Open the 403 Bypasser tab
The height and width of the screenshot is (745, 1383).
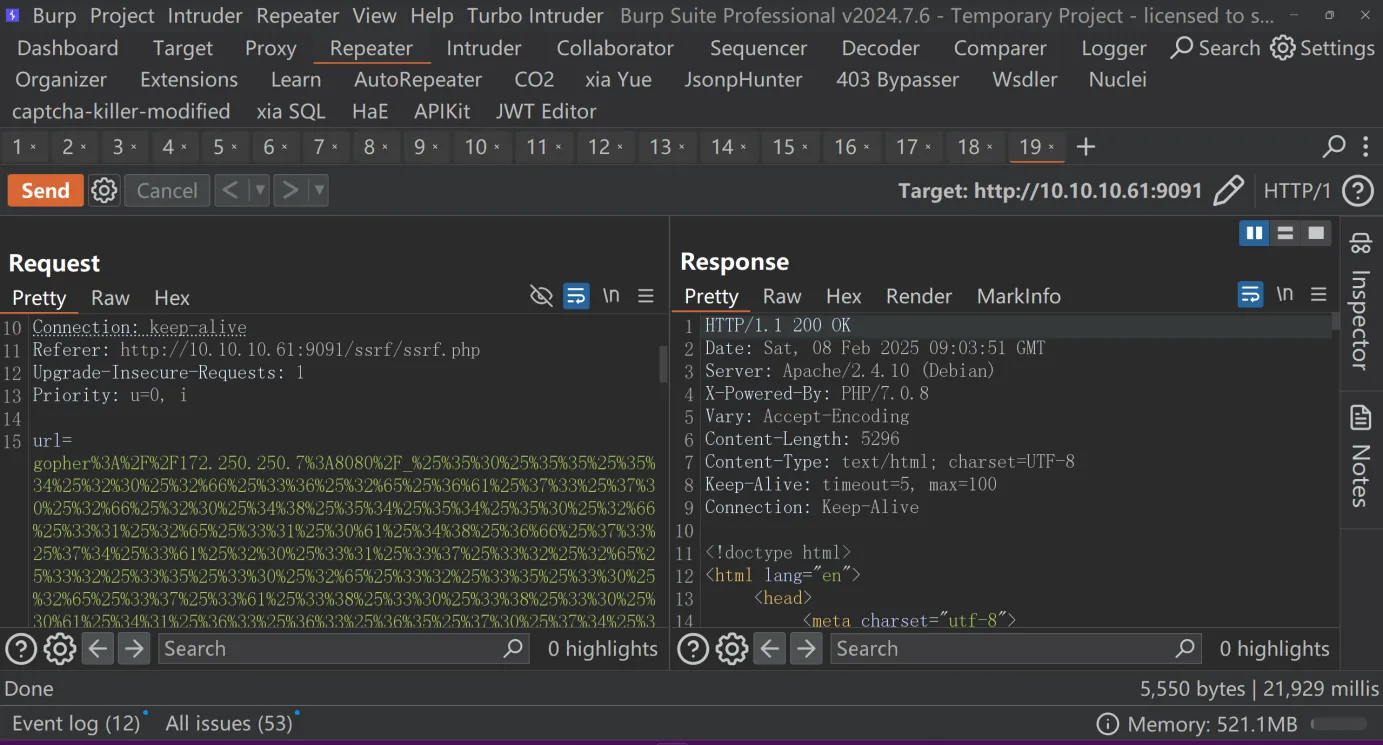point(897,79)
